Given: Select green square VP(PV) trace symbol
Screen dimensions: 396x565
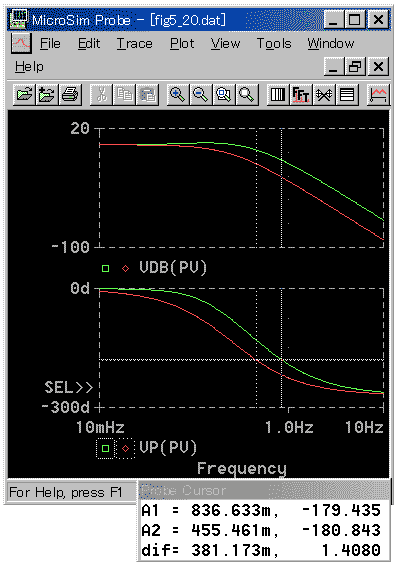Looking at the screenshot, I should pos(105,448).
